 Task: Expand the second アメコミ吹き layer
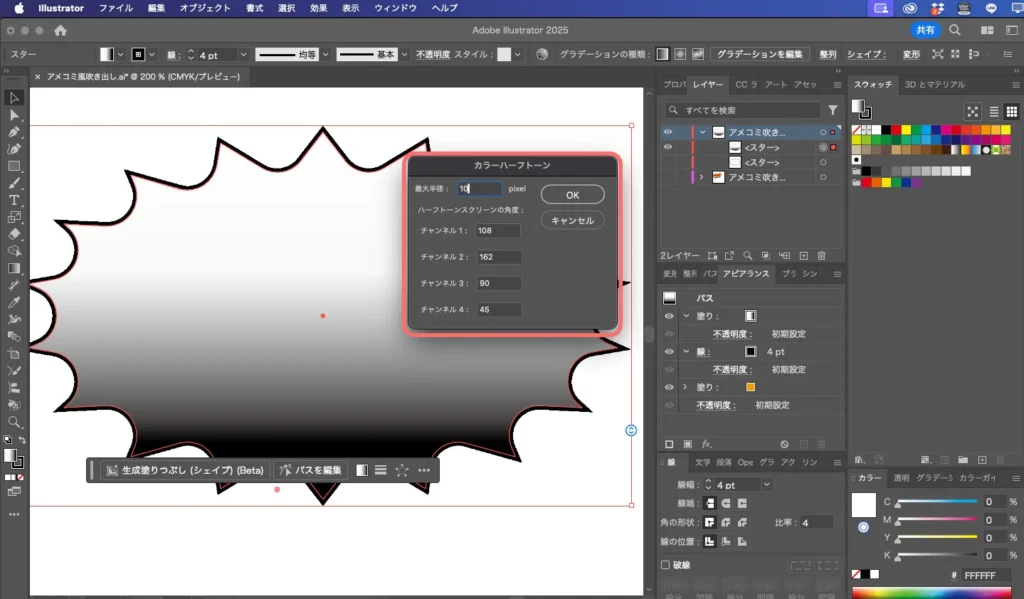pyautogui.click(x=700, y=177)
